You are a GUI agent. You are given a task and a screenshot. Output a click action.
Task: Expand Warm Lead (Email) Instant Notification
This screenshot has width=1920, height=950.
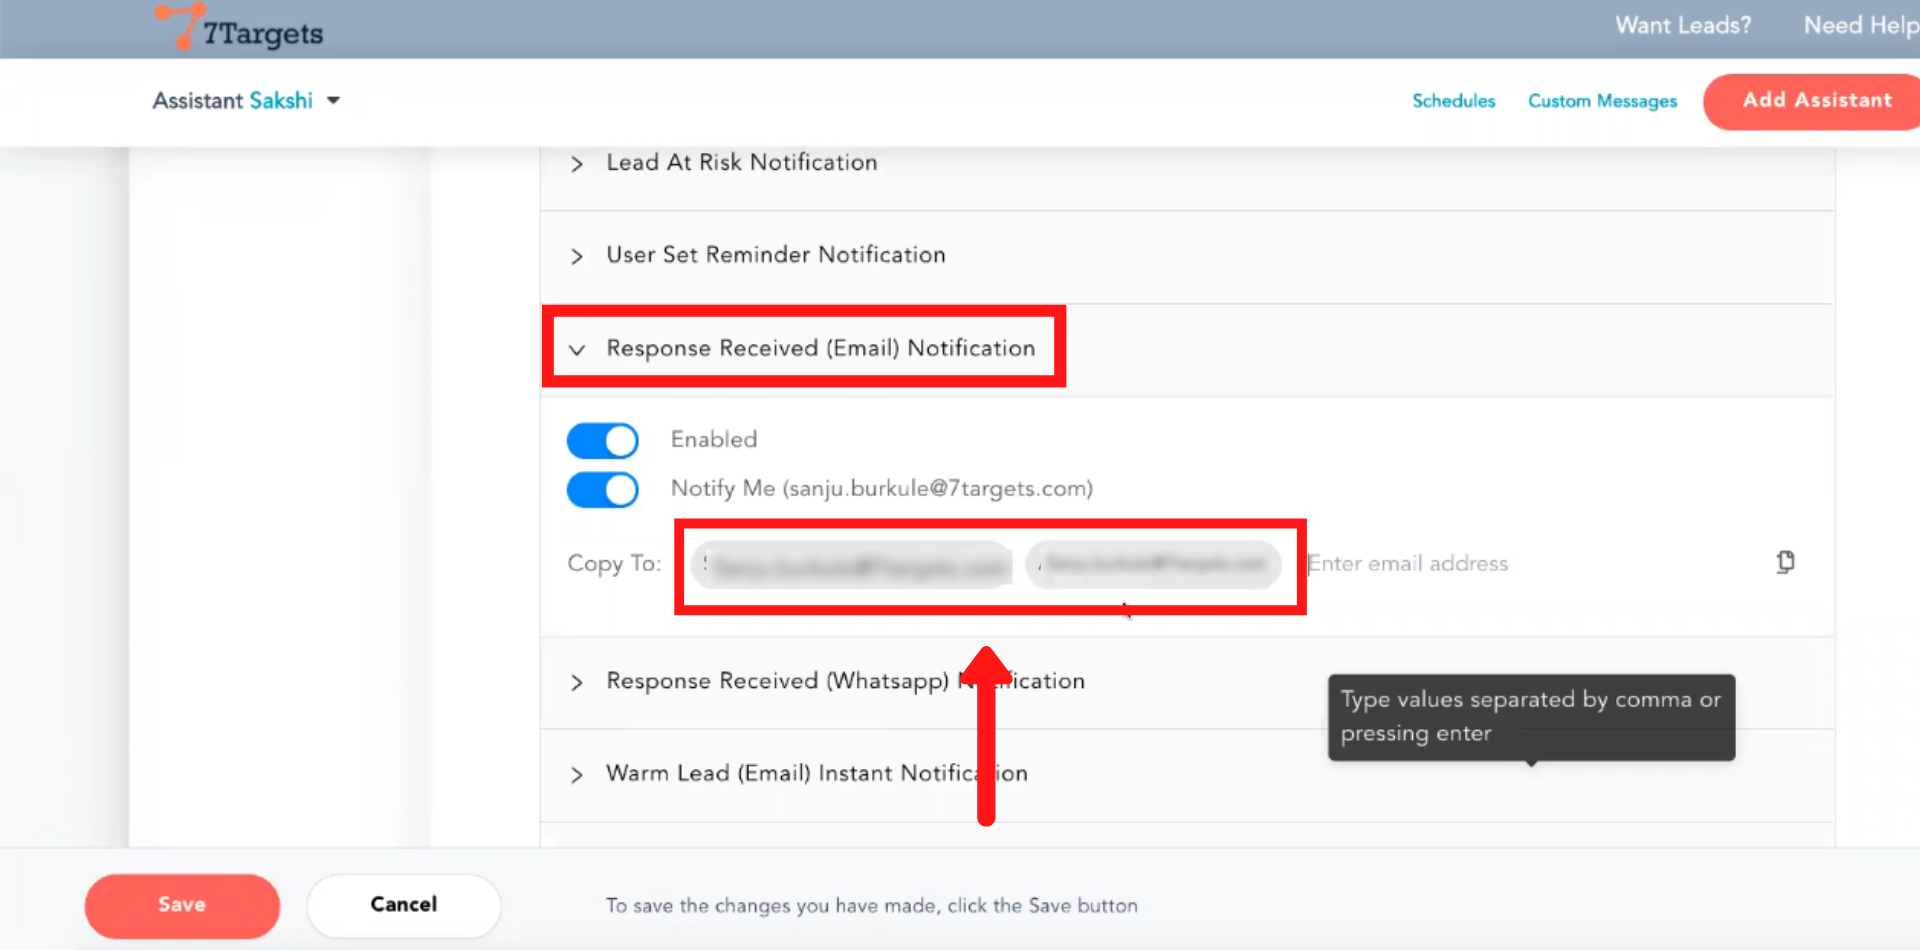coord(577,775)
